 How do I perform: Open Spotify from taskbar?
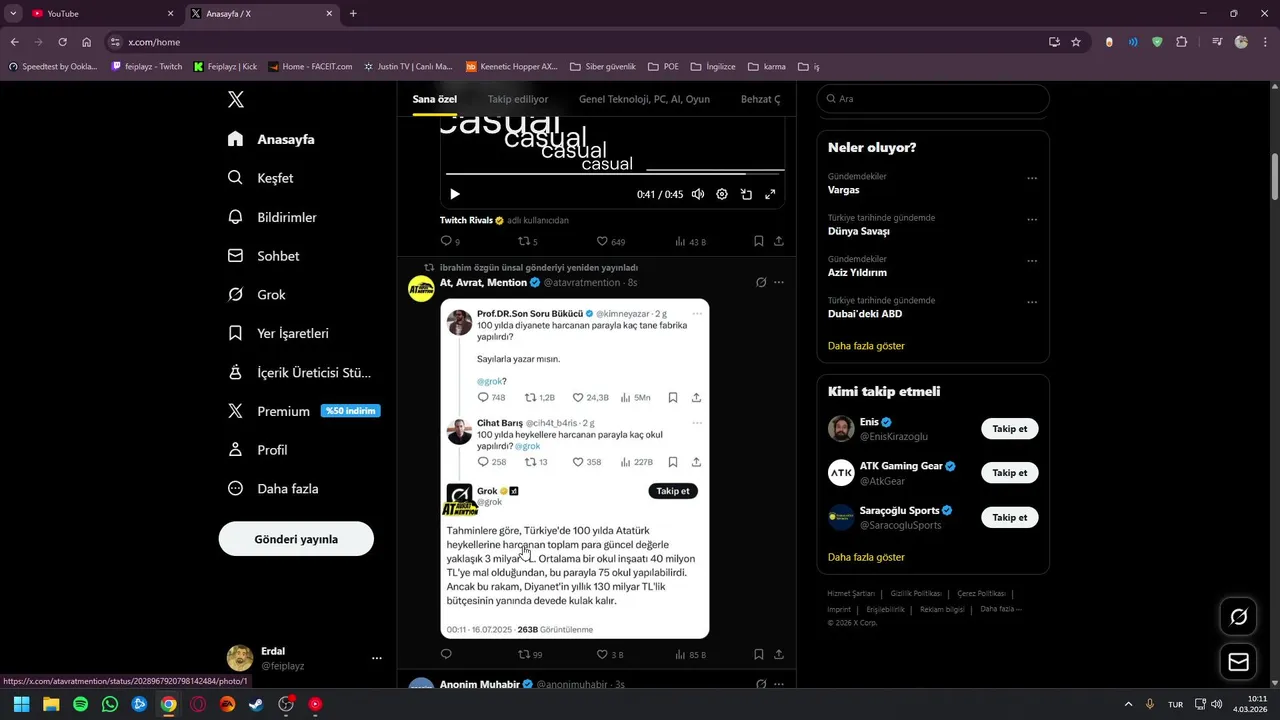80,704
